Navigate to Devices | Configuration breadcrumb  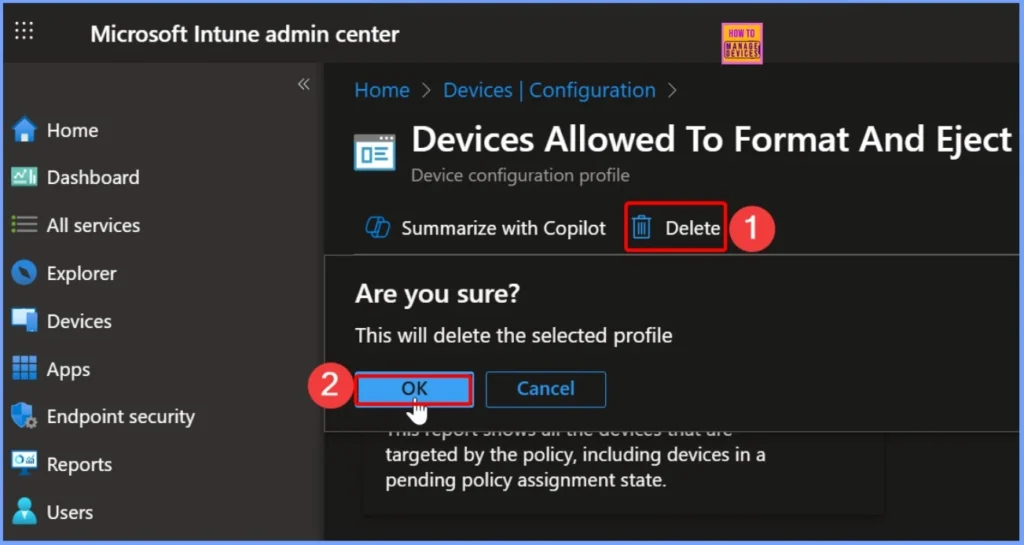click(x=549, y=90)
